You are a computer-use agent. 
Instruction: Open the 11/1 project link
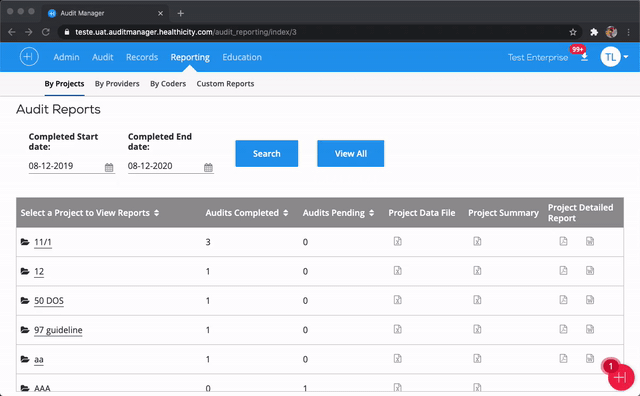[43, 242]
